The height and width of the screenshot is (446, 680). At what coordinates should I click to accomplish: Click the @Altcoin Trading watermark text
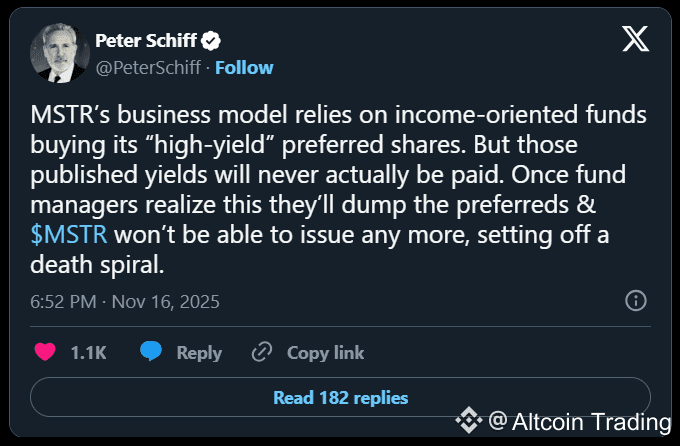(x=579, y=423)
